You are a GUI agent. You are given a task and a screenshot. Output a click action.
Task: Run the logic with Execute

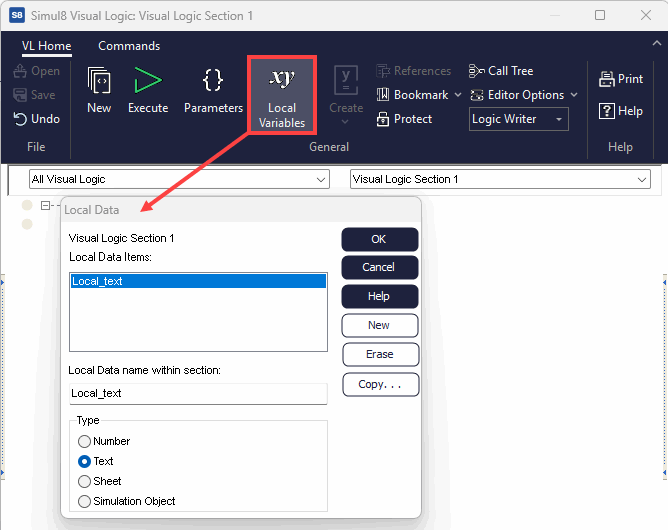pos(148,90)
